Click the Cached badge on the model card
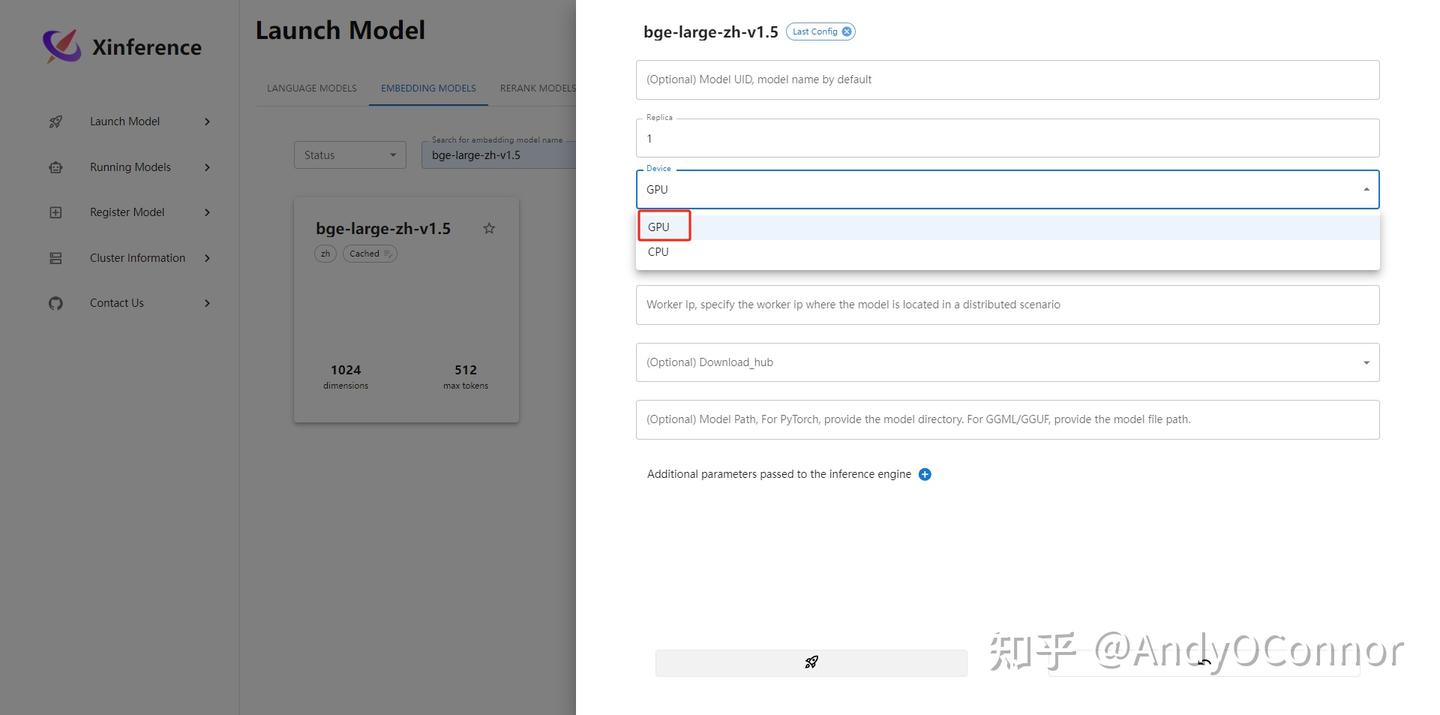The image size is (1440, 715). tap(368, 253)
